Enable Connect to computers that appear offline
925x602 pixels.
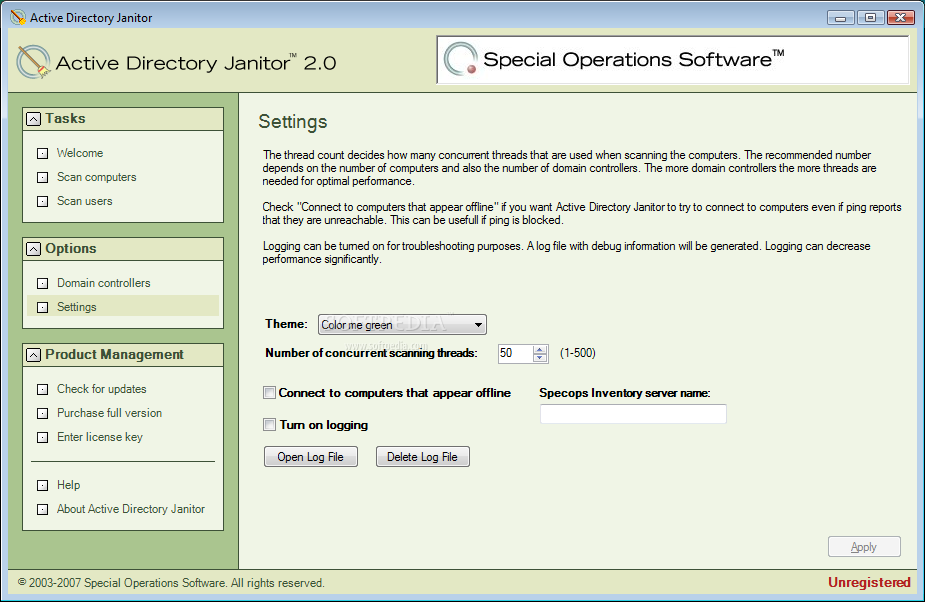pyautogui.click(x=270, y=393)
